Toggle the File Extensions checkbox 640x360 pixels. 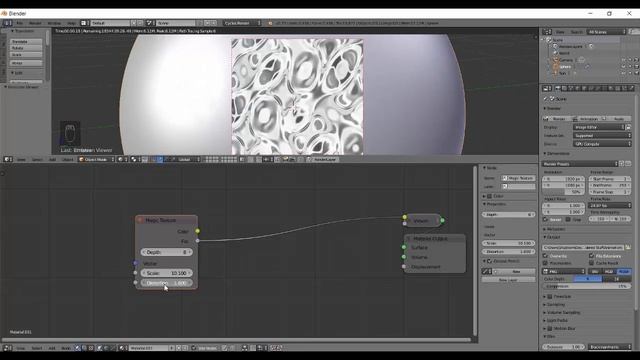pyautogui.click(x=591, y=256)
